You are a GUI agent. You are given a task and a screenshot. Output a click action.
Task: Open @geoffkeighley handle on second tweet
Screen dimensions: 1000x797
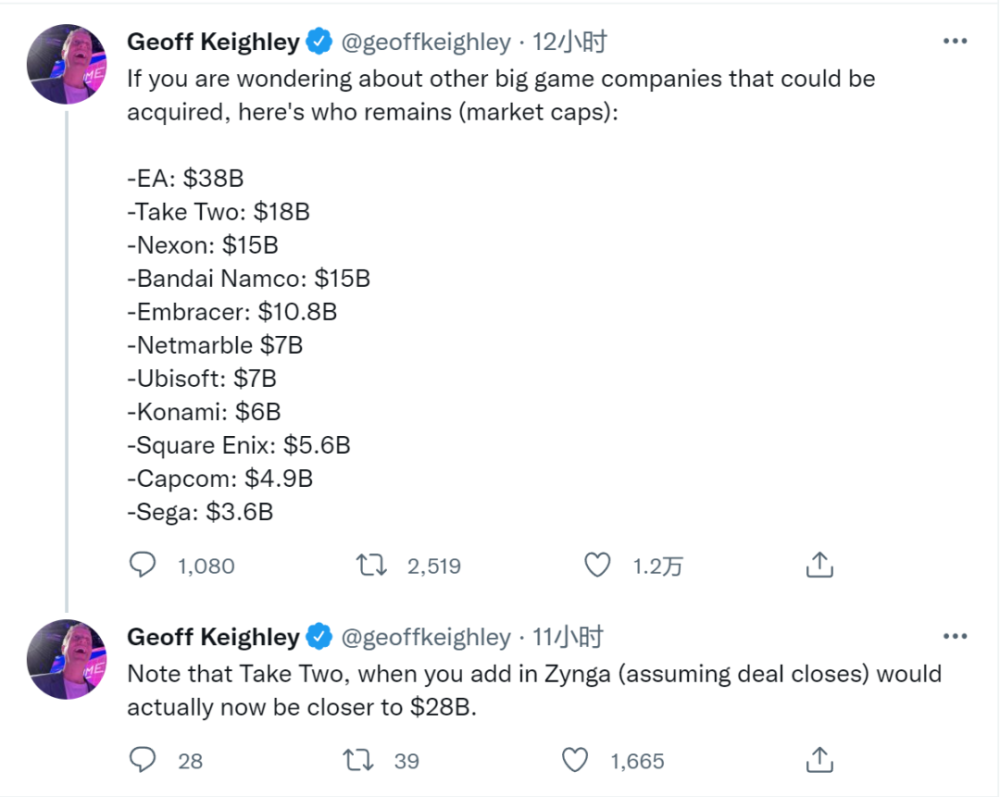coord(426,637)
